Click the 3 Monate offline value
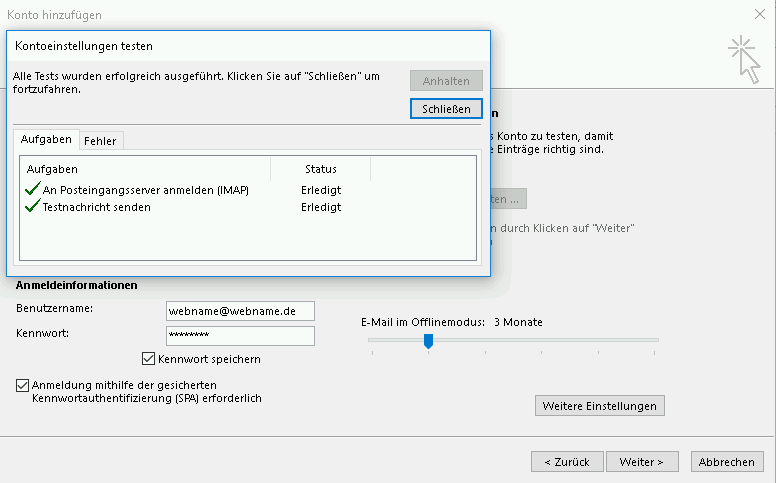The height and width of the screenshot is (483, 776). (x=518, y=322)
